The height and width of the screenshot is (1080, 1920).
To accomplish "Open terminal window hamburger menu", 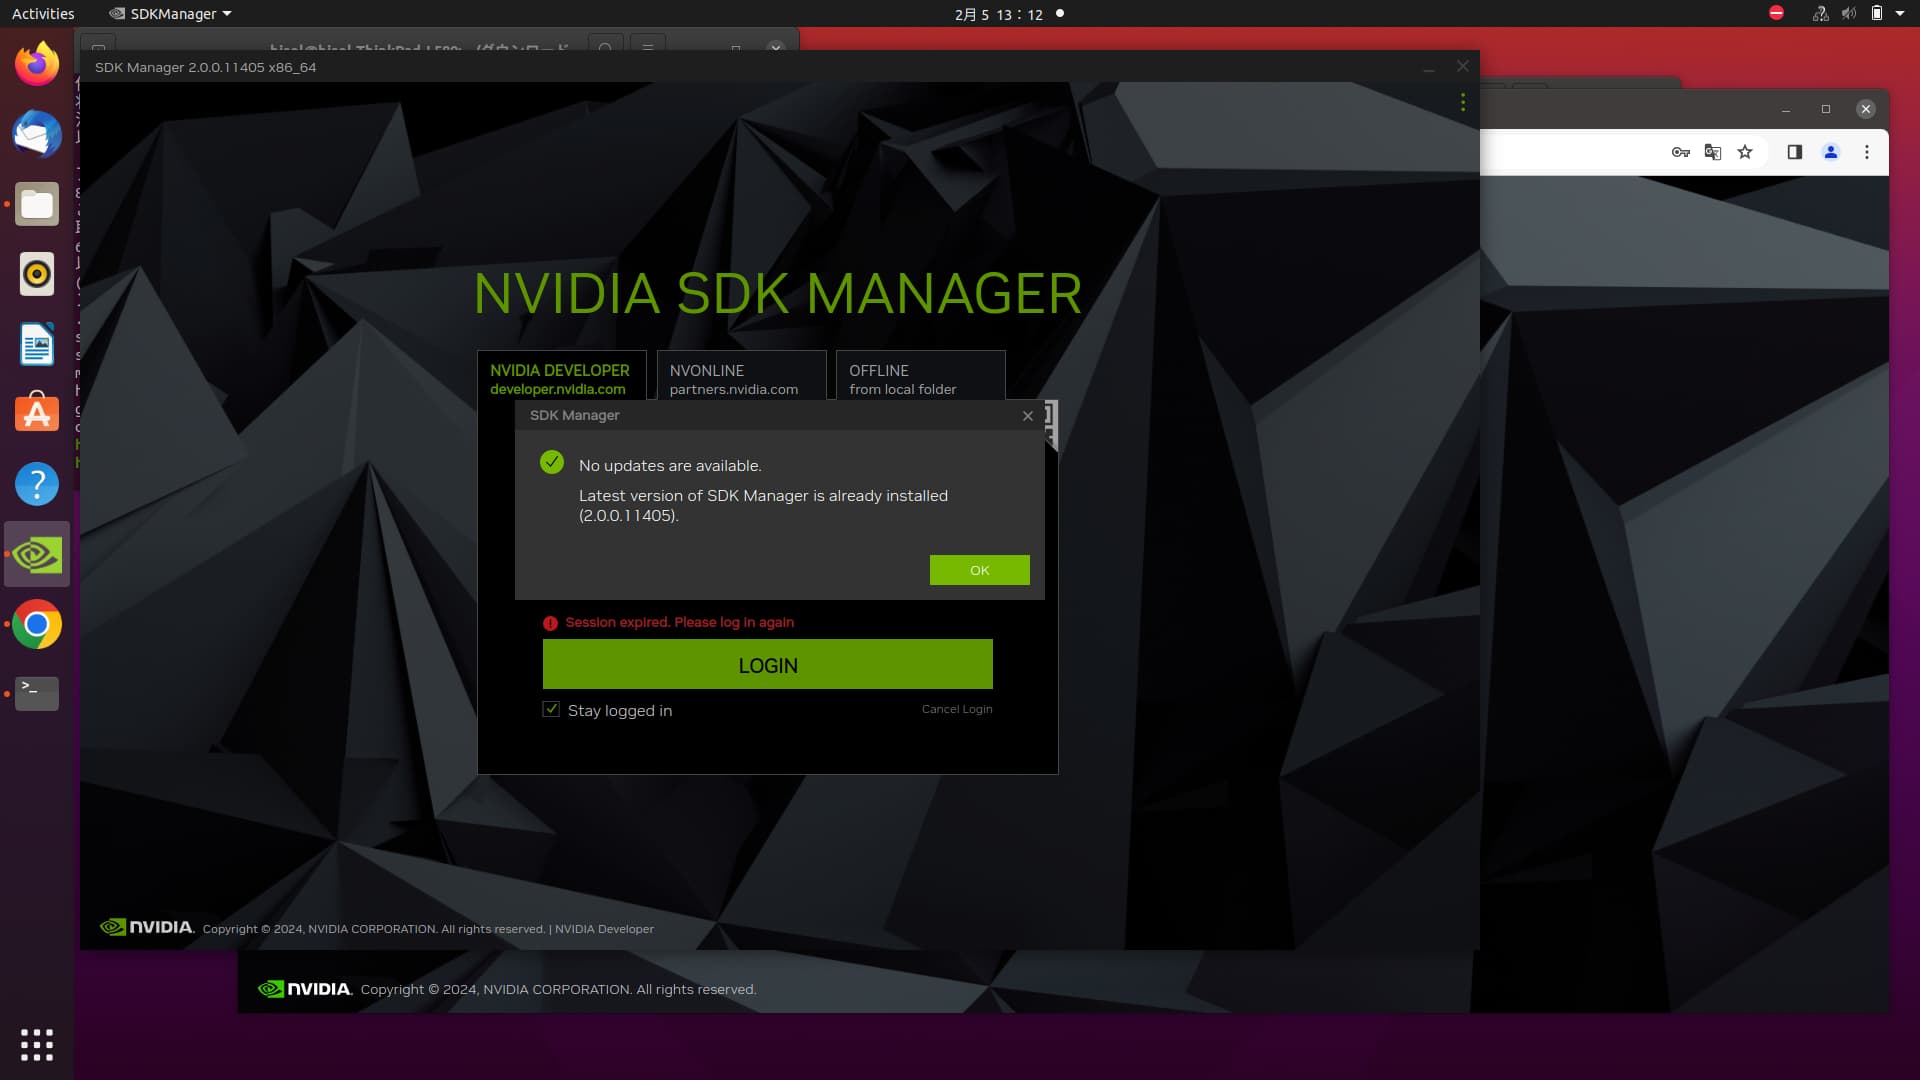I will tap(648, 47).
